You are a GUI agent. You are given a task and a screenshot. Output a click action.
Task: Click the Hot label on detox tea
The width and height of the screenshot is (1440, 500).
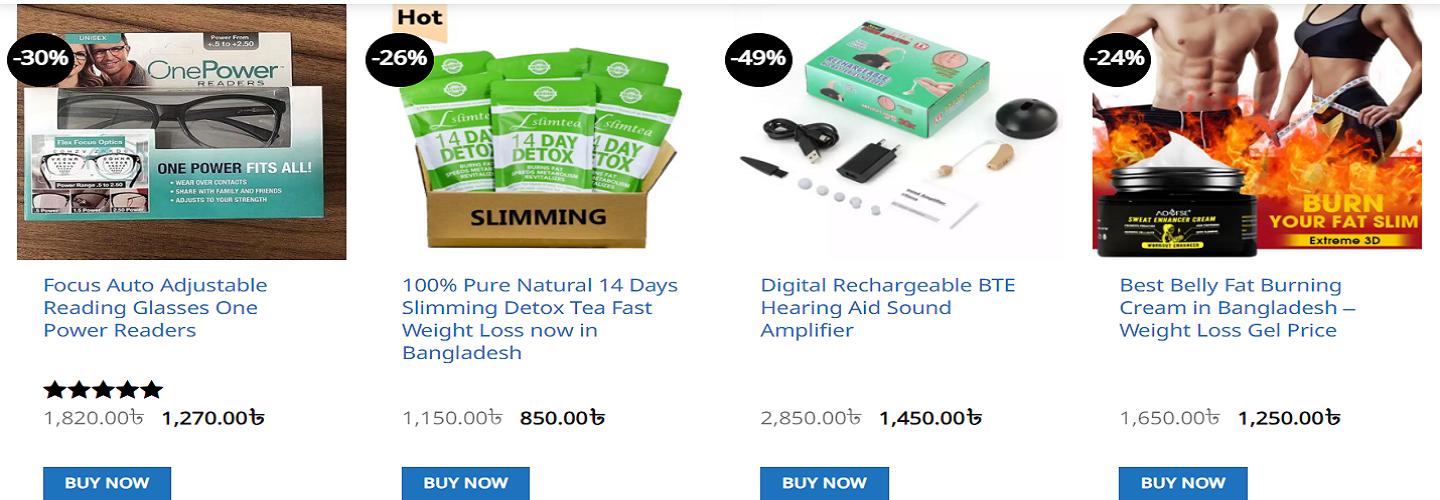420,17
